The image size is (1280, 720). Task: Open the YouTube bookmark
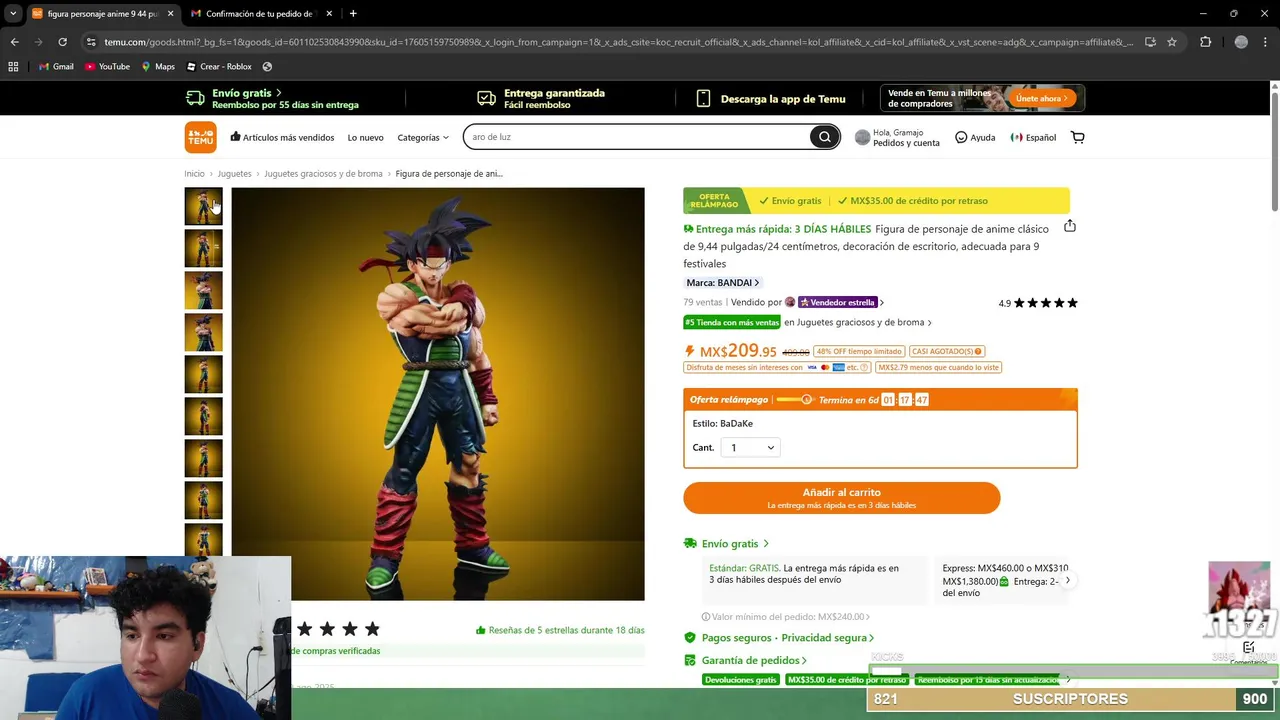pos(107,67)
